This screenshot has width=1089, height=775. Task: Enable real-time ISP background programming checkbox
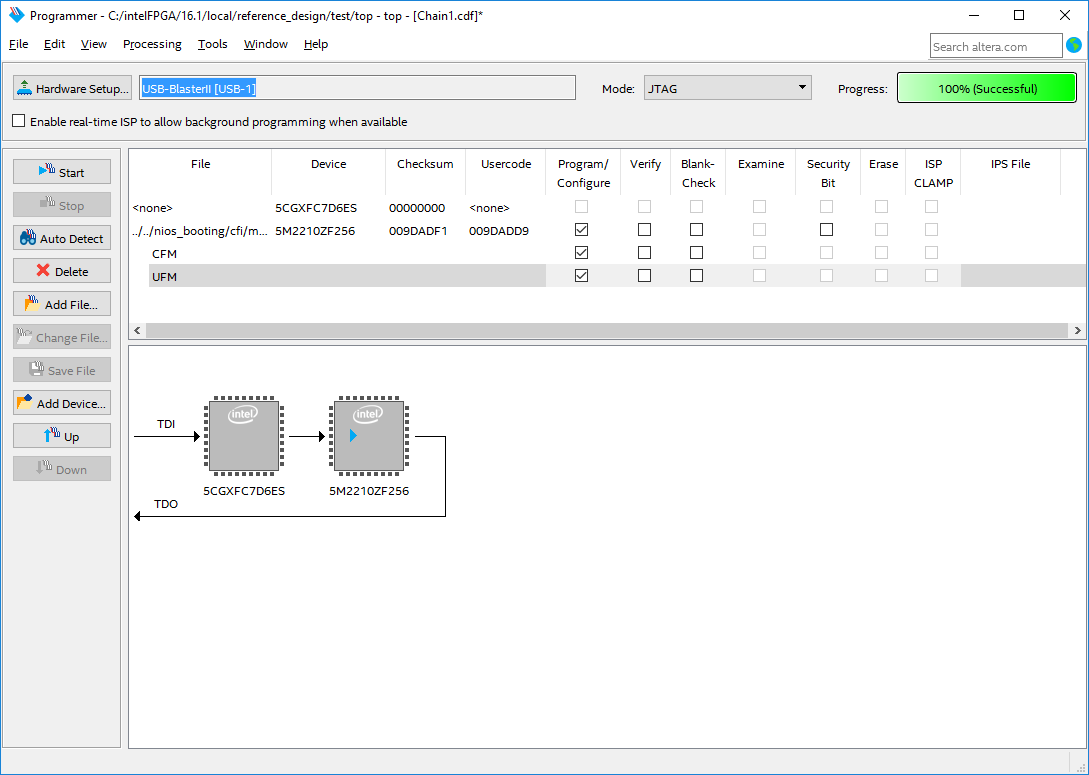19,121
